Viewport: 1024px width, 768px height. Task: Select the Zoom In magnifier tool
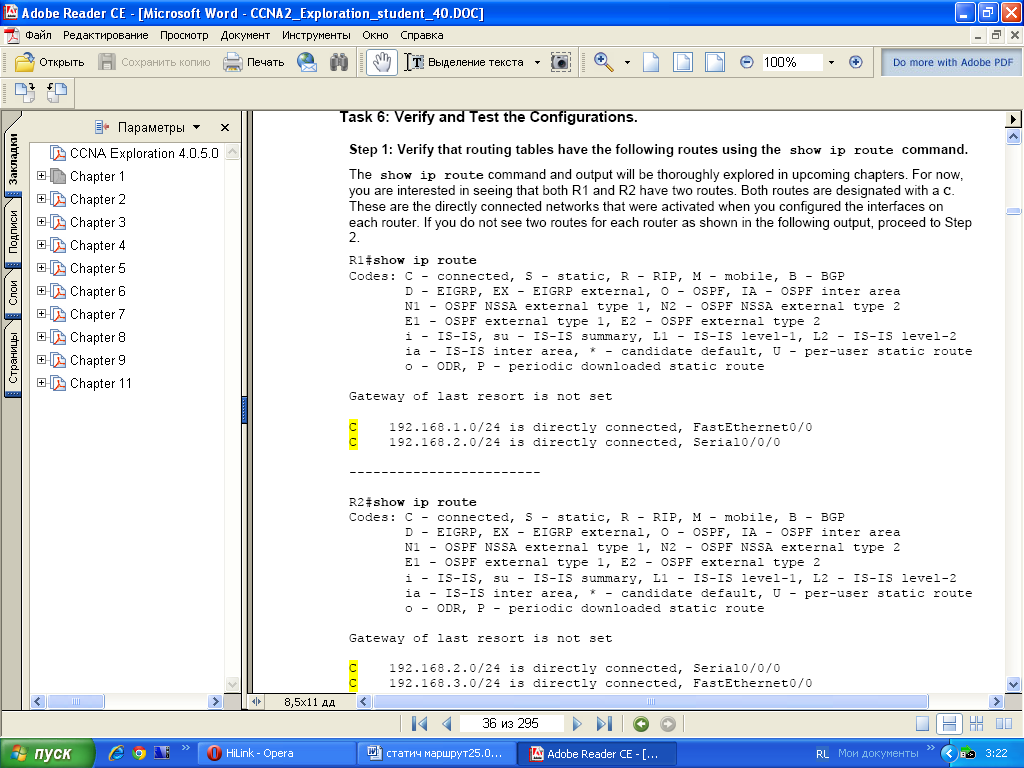(x=603, y=62)
